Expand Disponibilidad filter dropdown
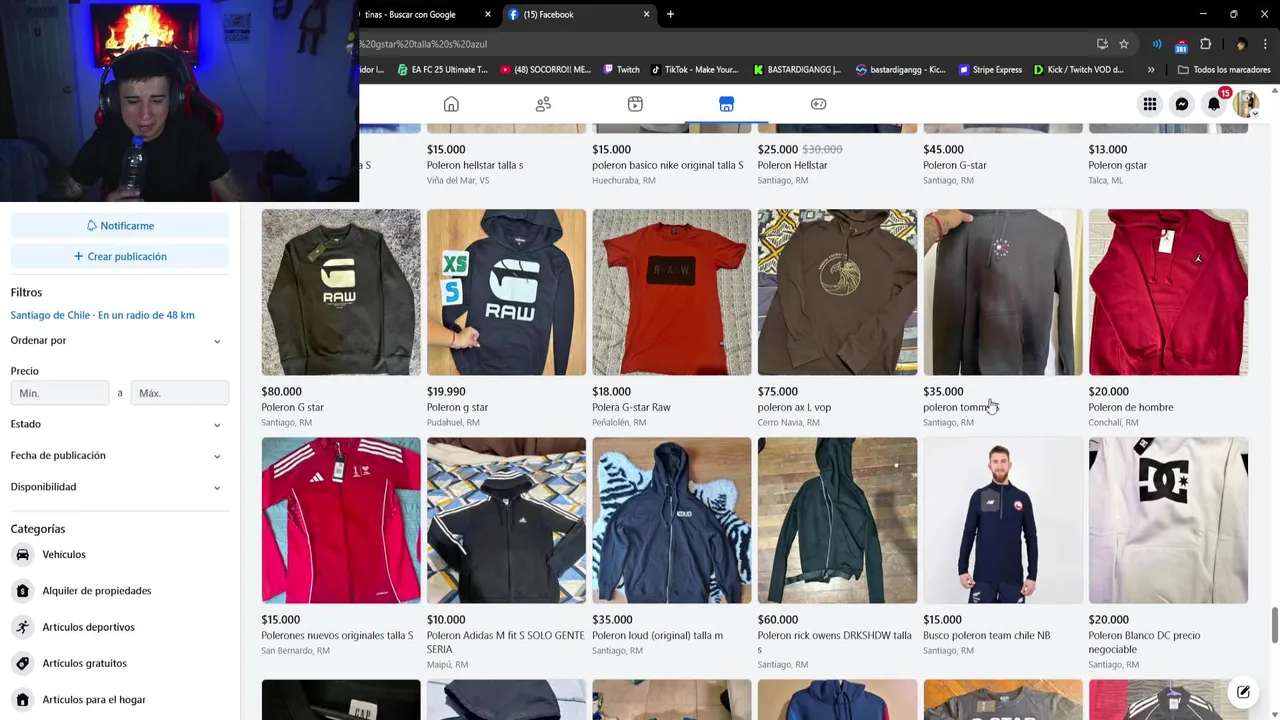The image size is (1280, 720). pos(120,487)
